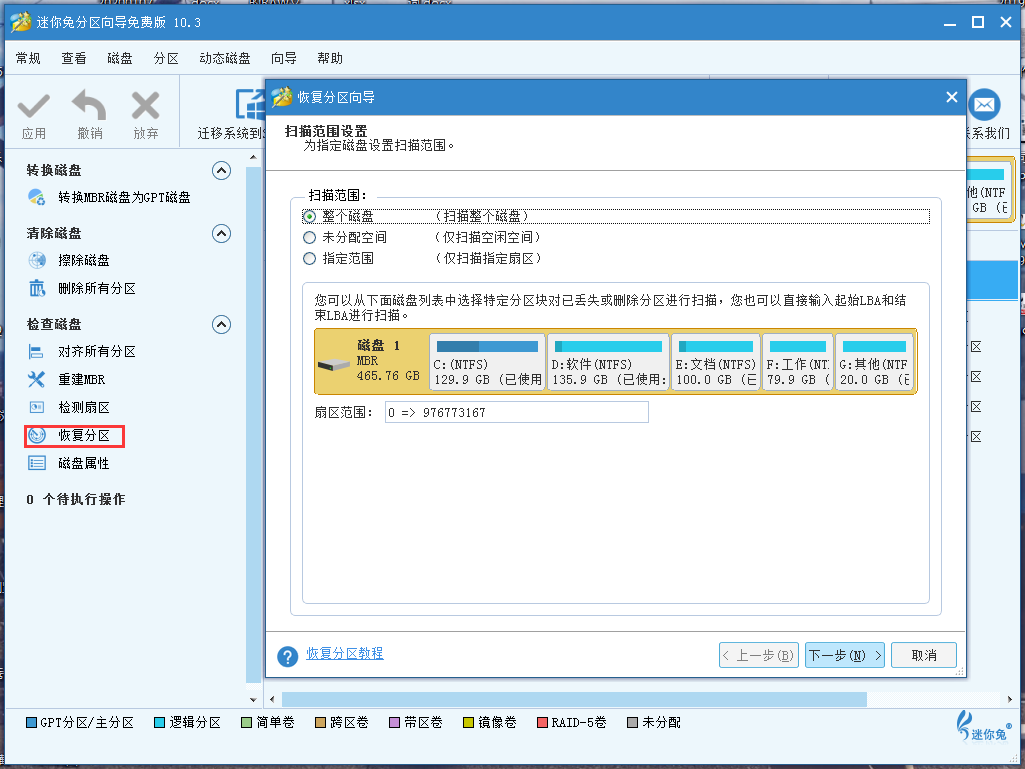The height and width of the screenshot is (769, 1025).
Task: Click the 简单卷 legend swatch
Action: (246, 723)
